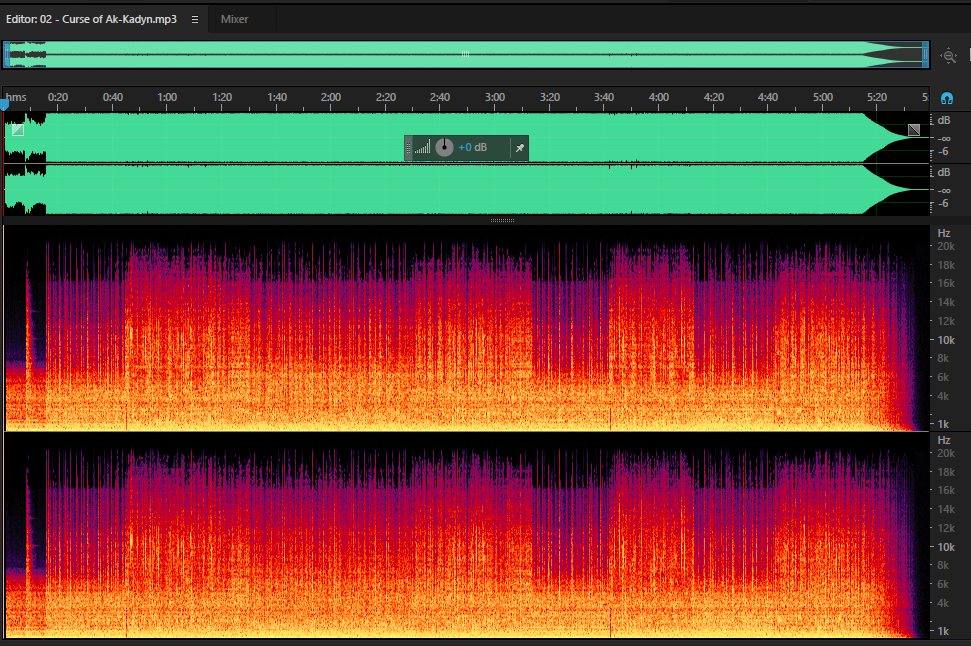Select the fade in handle on the waveform
971x646 pixels.
click(x=18, y=129)
